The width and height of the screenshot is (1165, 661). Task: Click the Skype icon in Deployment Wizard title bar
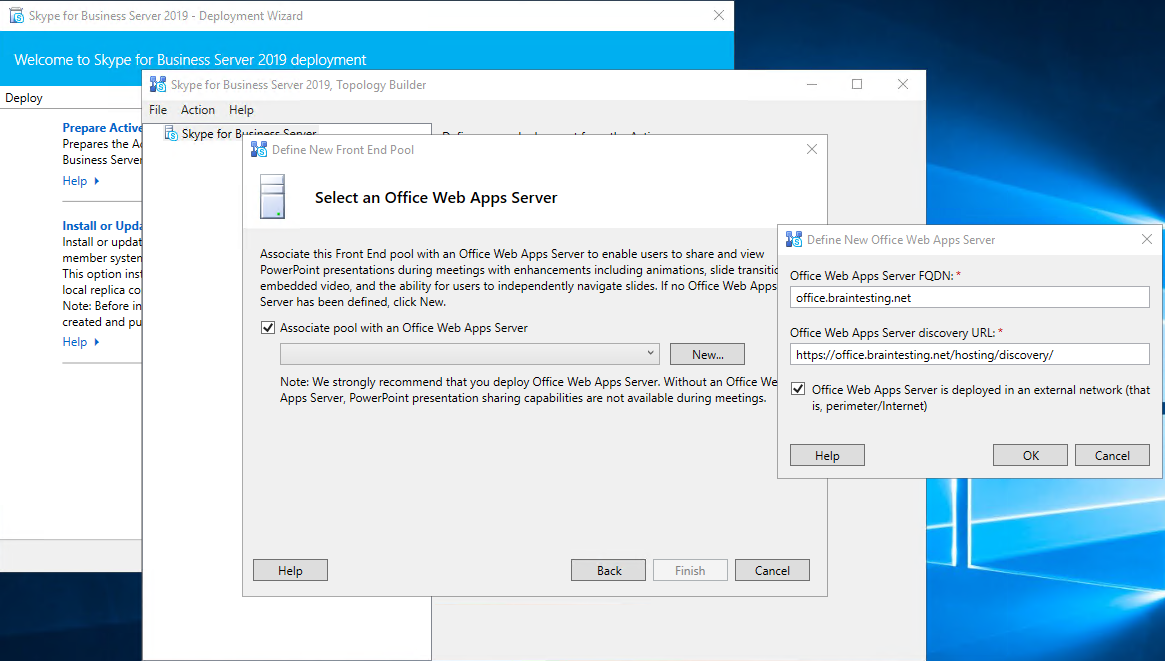coord(17,16)
